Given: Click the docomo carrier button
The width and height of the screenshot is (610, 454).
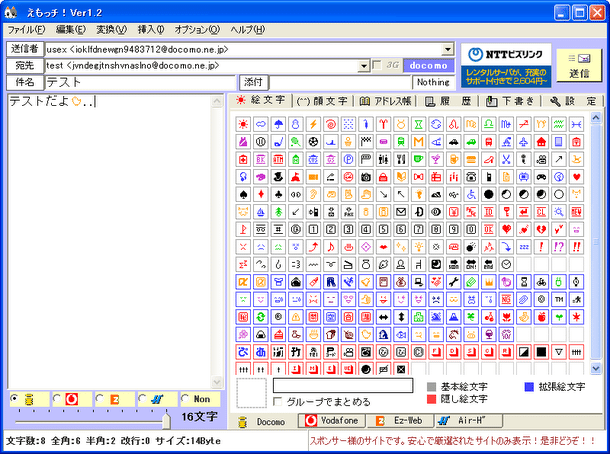Looking at the screenshot, I should click(429, 66).
